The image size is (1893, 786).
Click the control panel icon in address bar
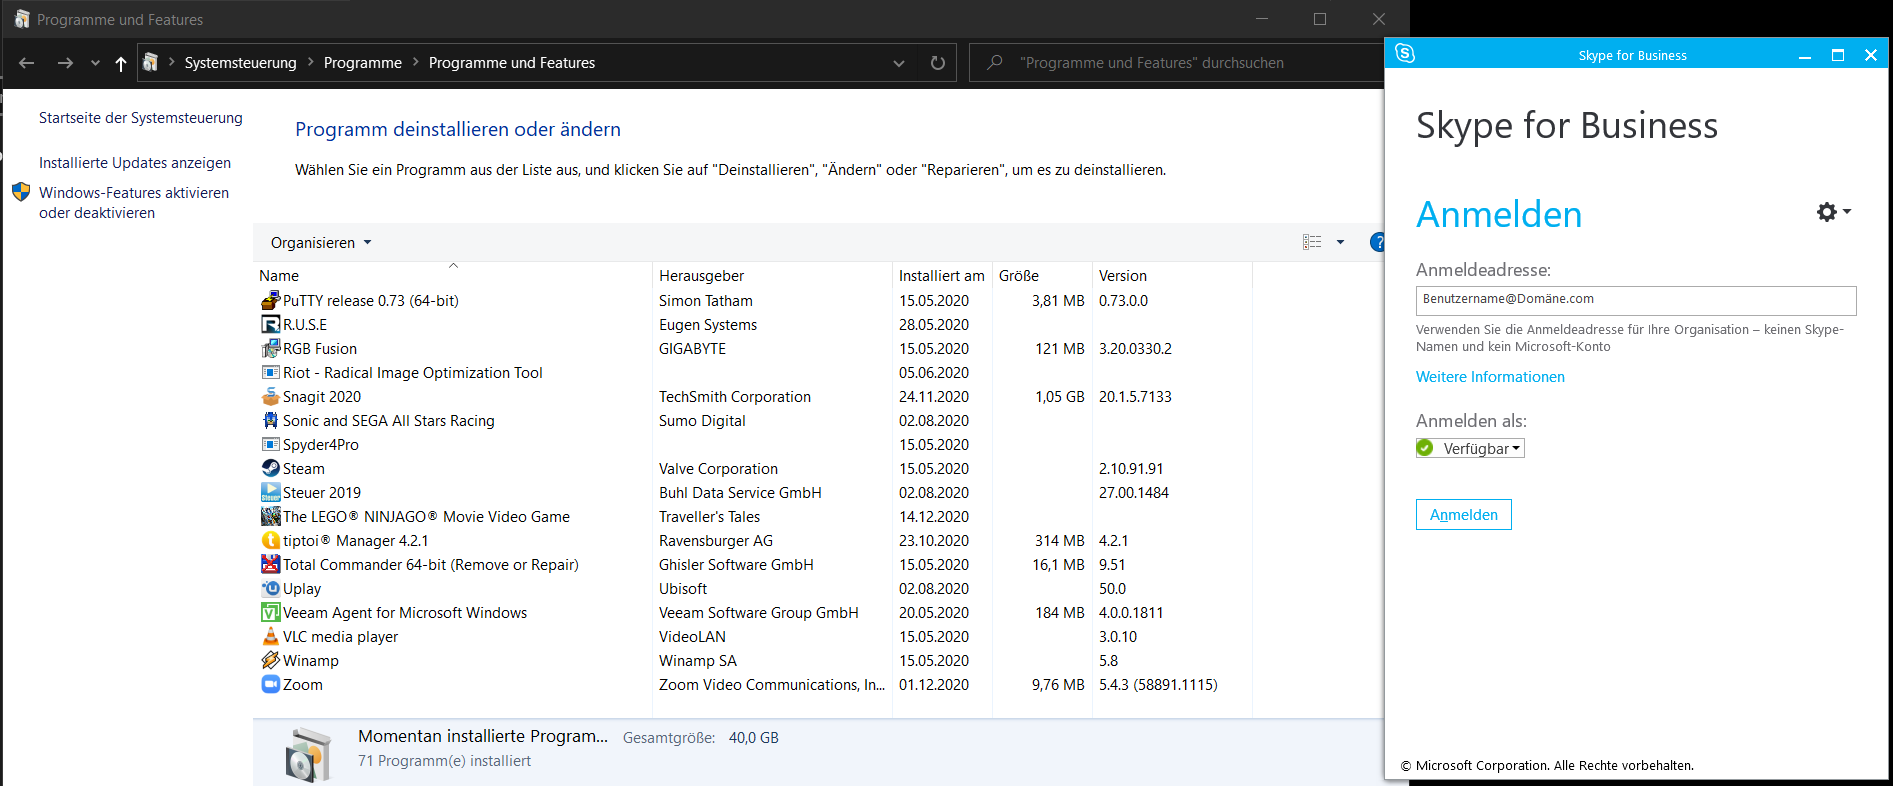click(x=151, y=63)
